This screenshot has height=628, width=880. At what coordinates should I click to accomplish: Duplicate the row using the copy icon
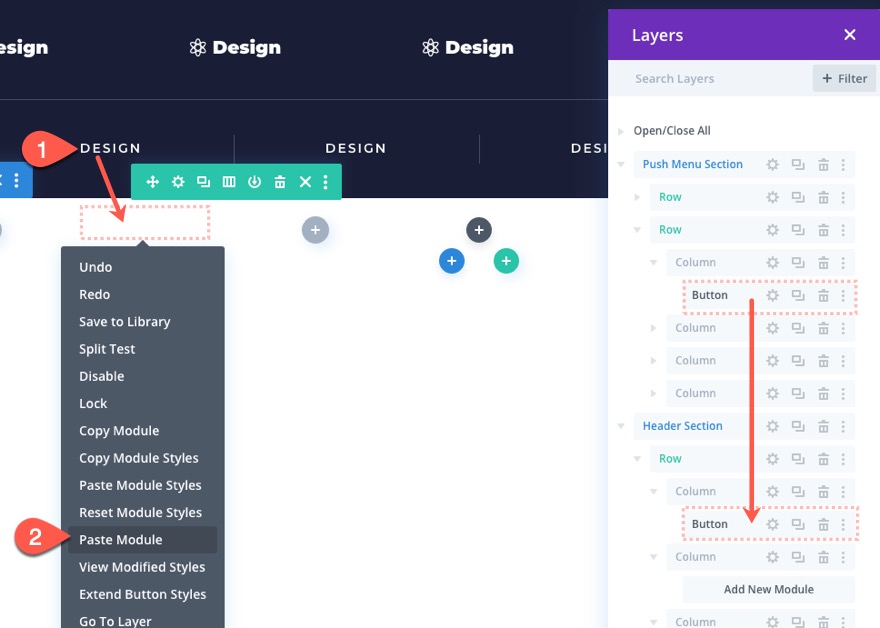click(203, 181)
